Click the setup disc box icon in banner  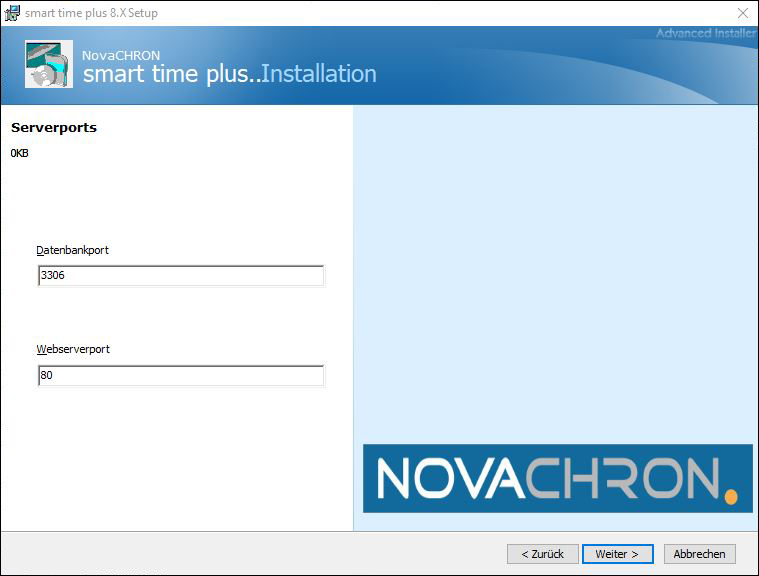(x=49, y=64)
